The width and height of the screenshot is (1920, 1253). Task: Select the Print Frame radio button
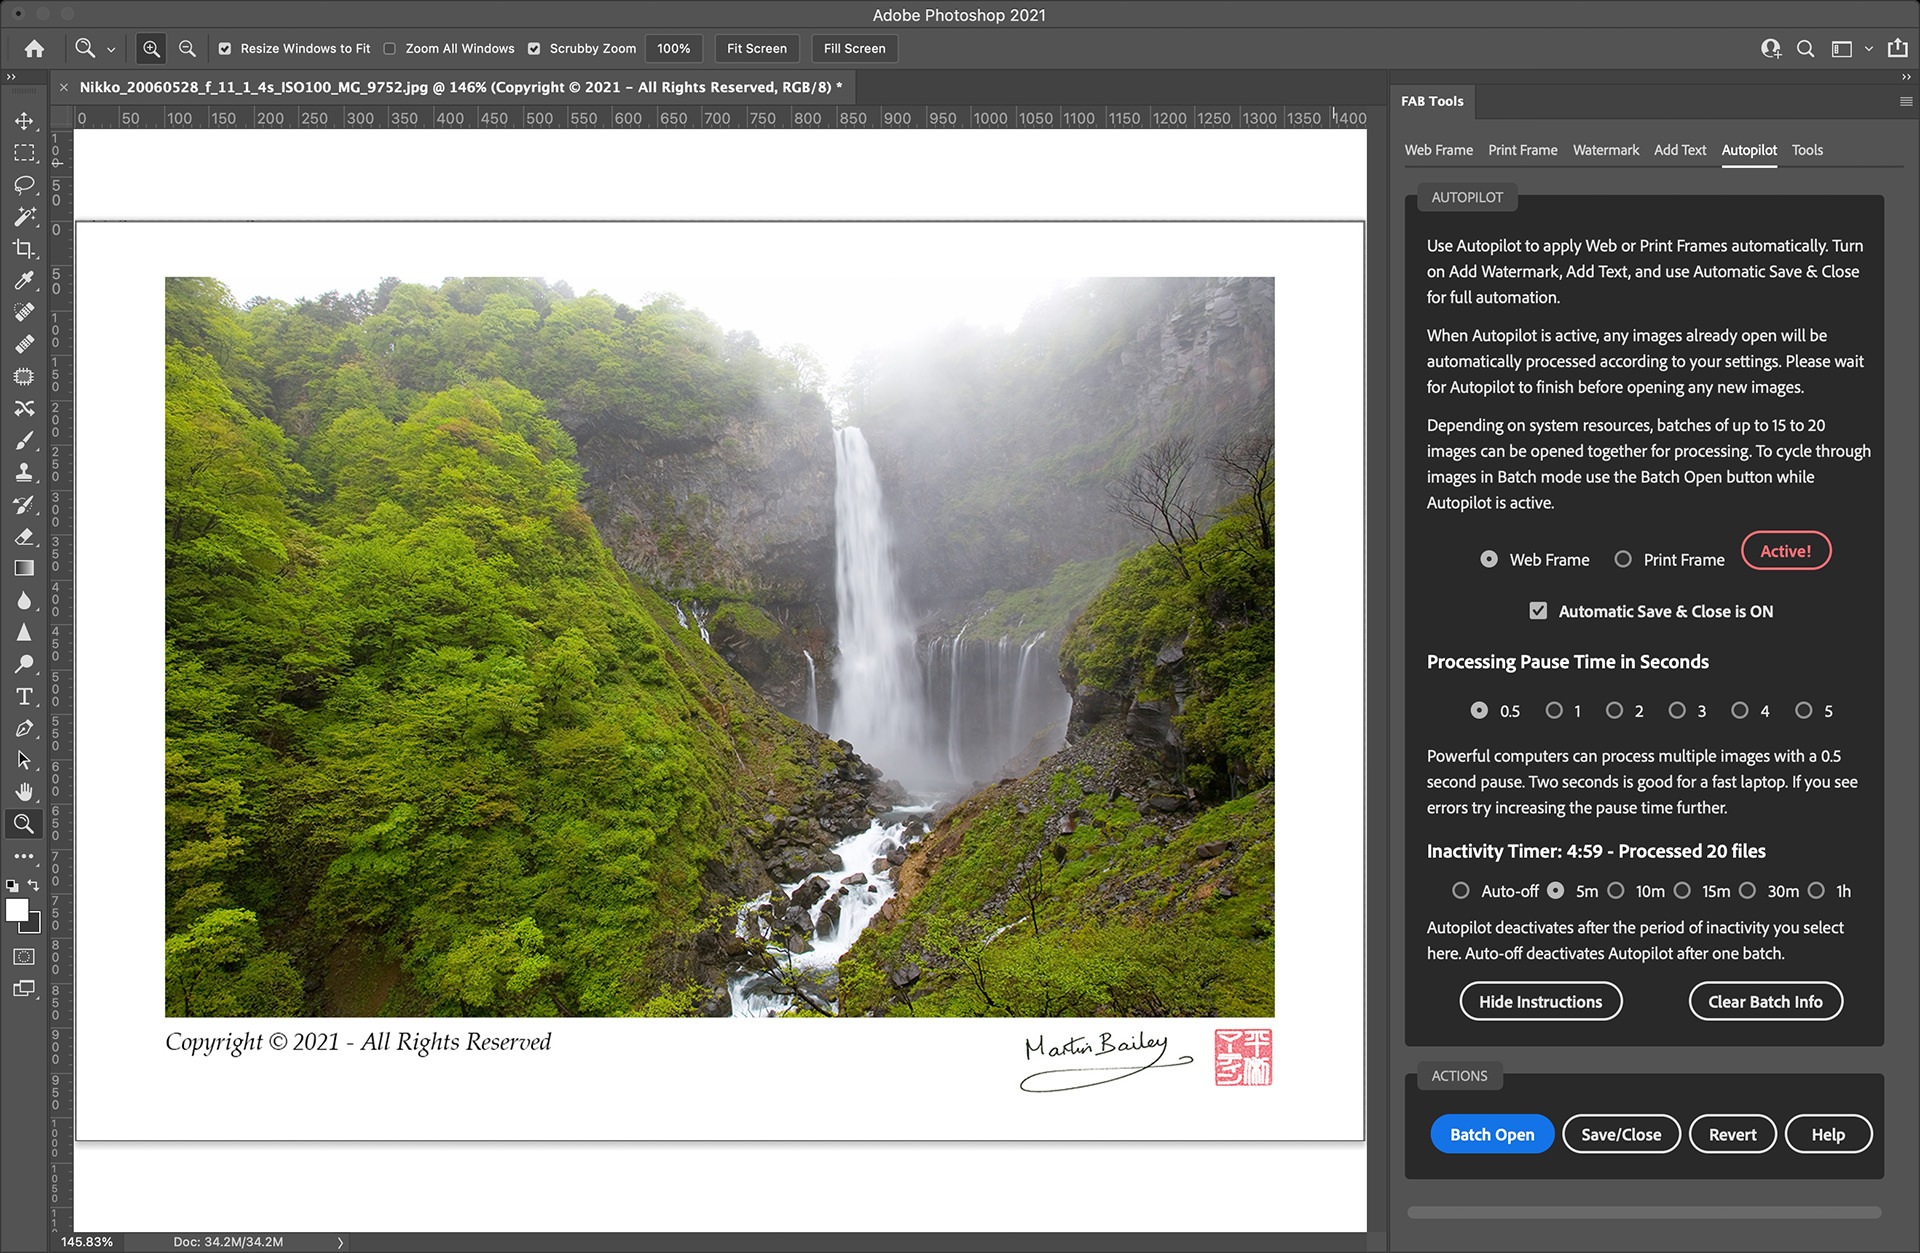click(1623, 560)
